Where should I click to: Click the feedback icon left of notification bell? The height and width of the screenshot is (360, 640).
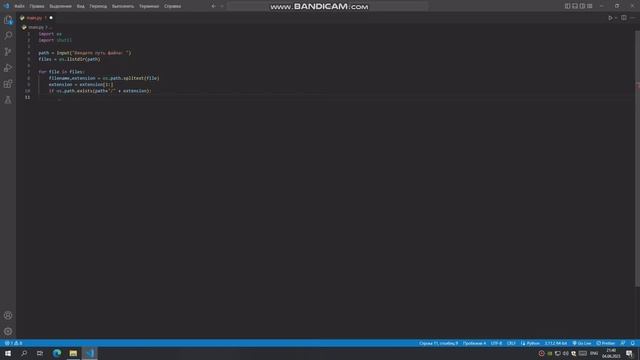click(x=623, y=343)
